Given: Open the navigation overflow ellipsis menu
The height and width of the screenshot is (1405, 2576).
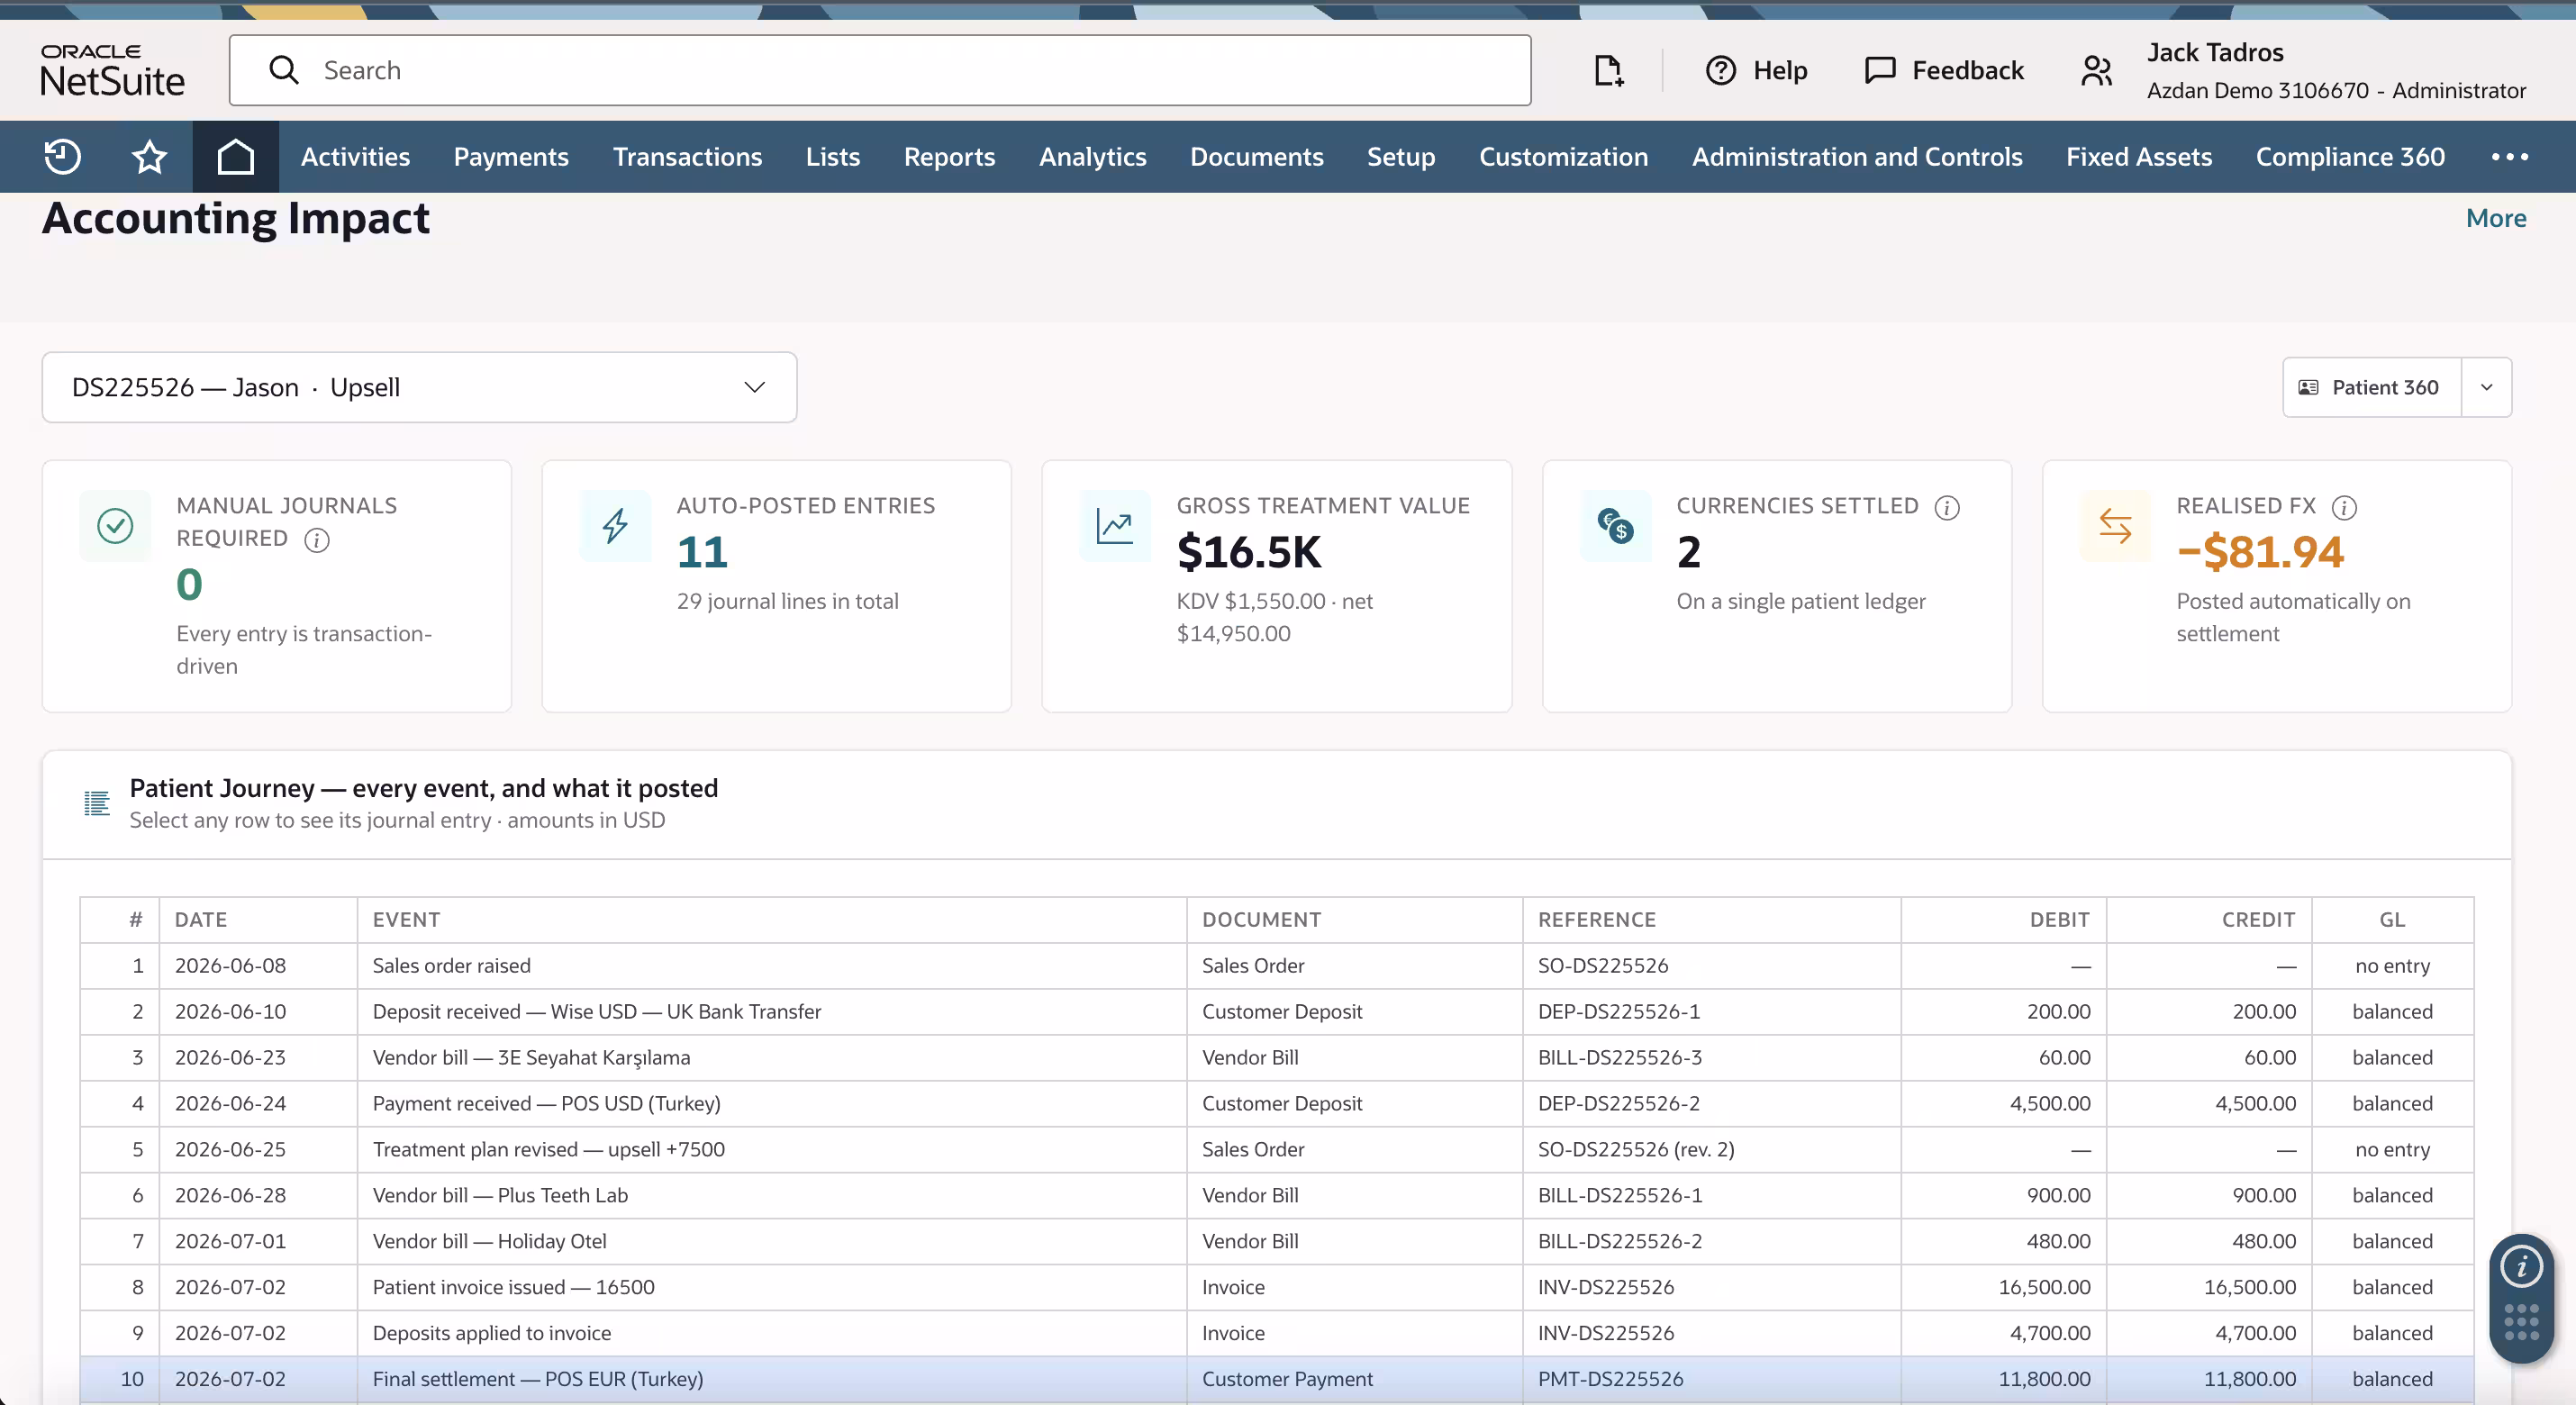Looking at the screenshot, I should pos(2509,157).
